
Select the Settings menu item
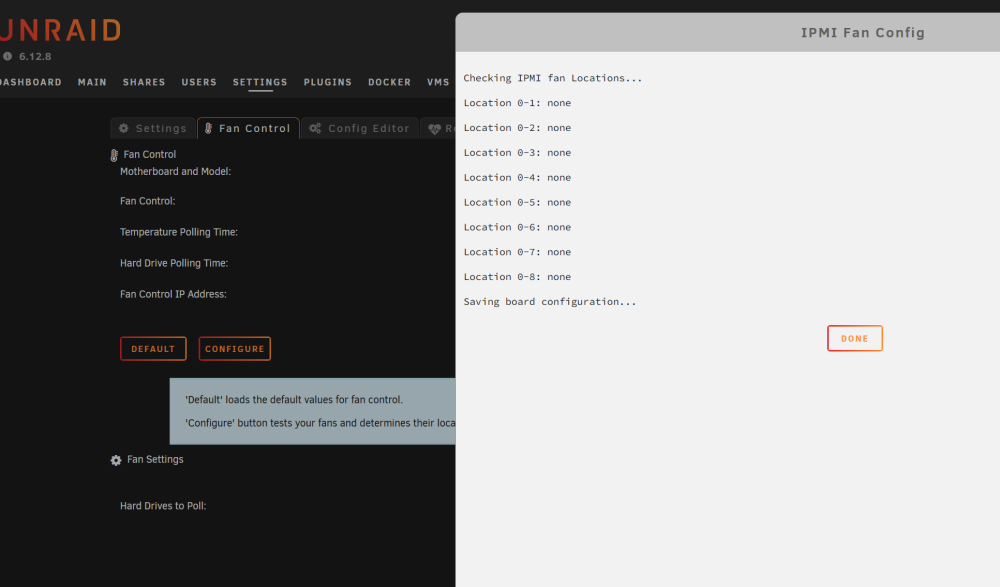point(260,82)
